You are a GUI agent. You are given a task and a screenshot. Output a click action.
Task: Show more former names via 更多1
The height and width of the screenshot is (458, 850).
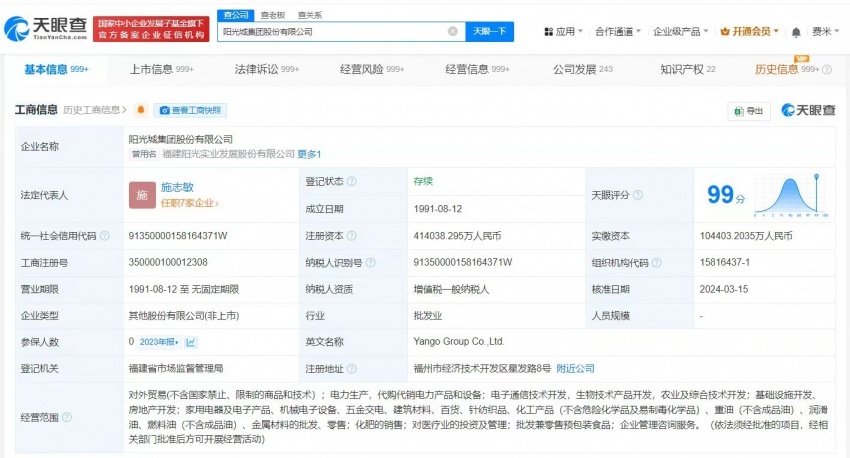coord(309,154)
